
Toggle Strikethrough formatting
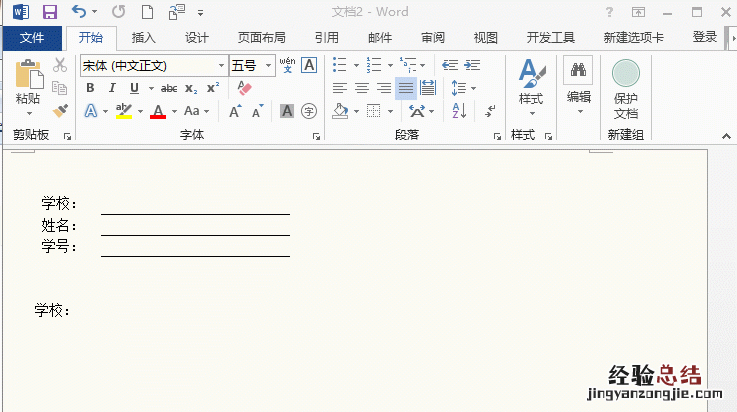point(169,88)
